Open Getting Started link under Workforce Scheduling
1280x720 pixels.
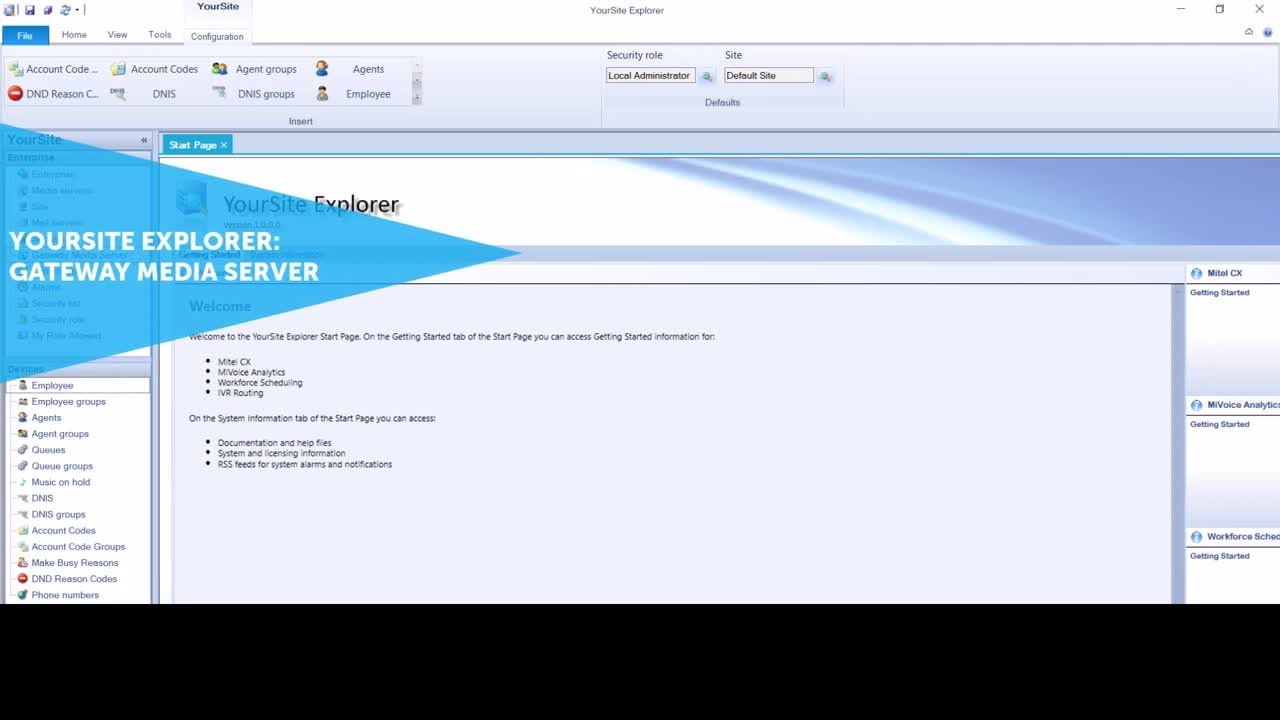point(1219,556)
